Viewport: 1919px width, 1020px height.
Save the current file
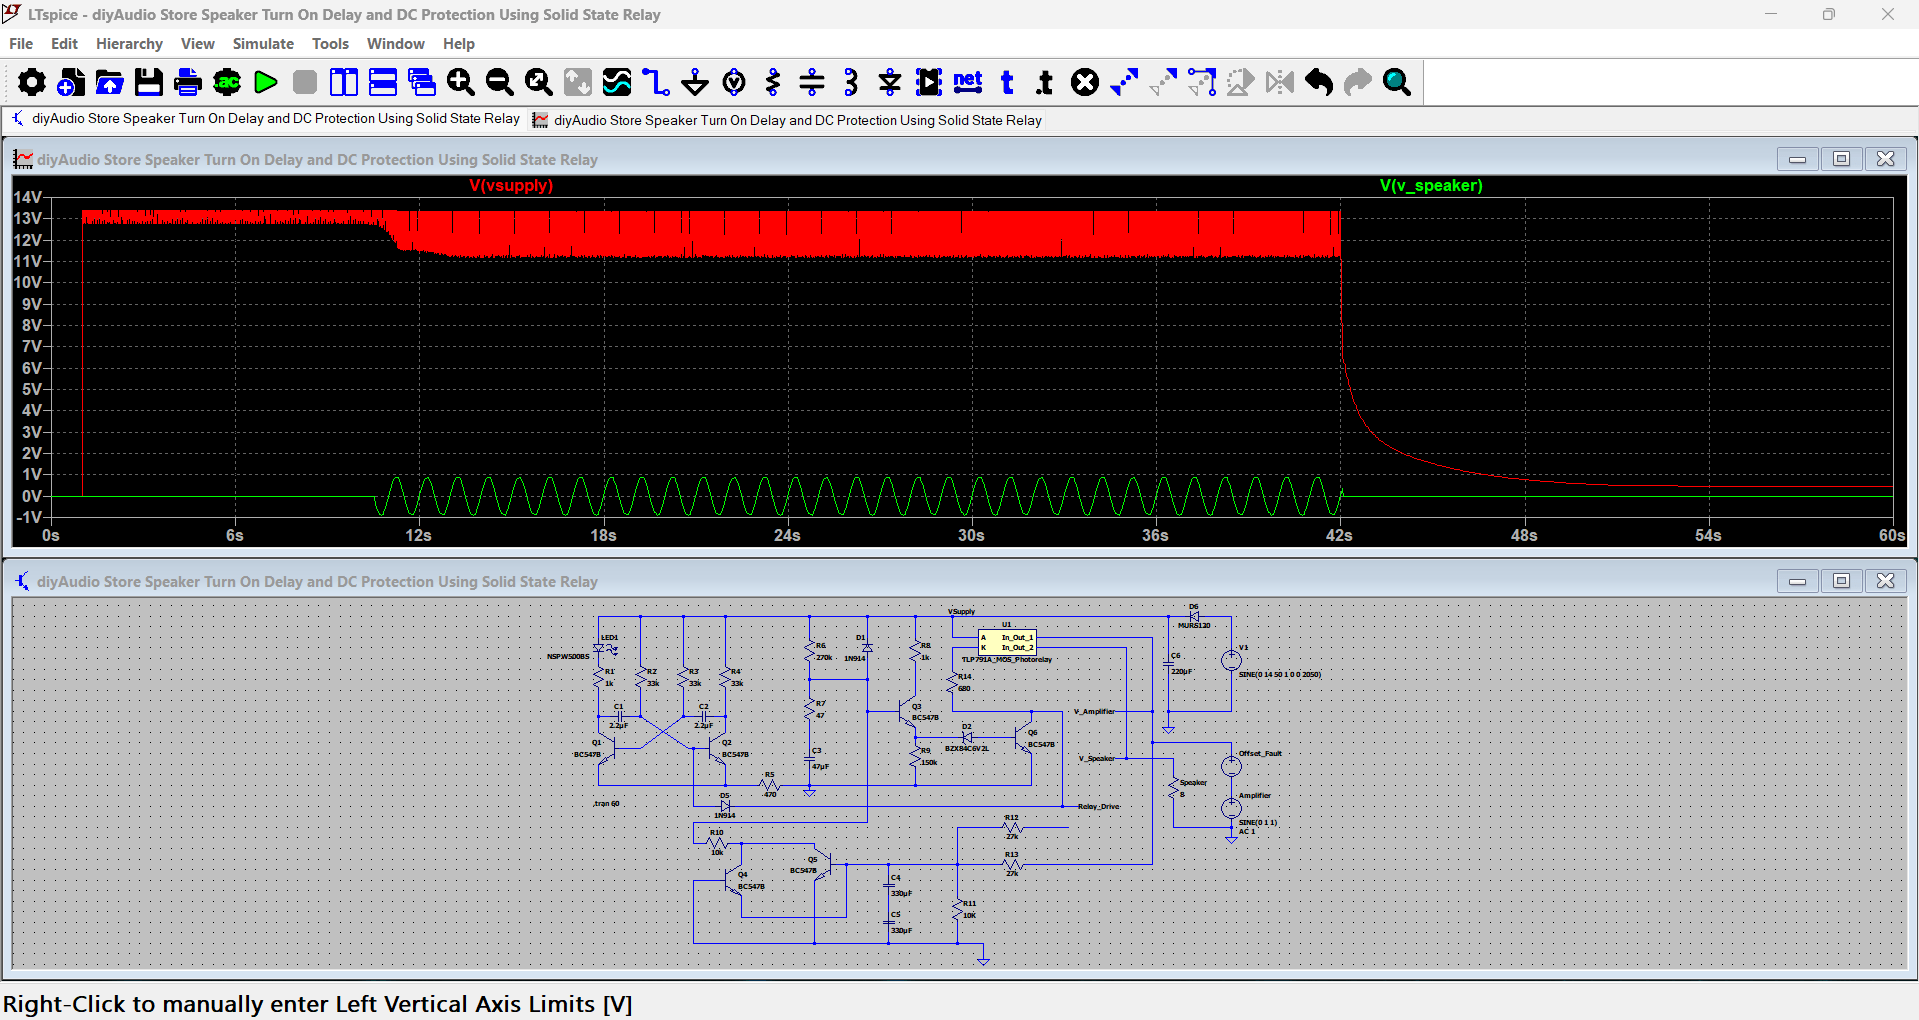[x=149, y=82]
